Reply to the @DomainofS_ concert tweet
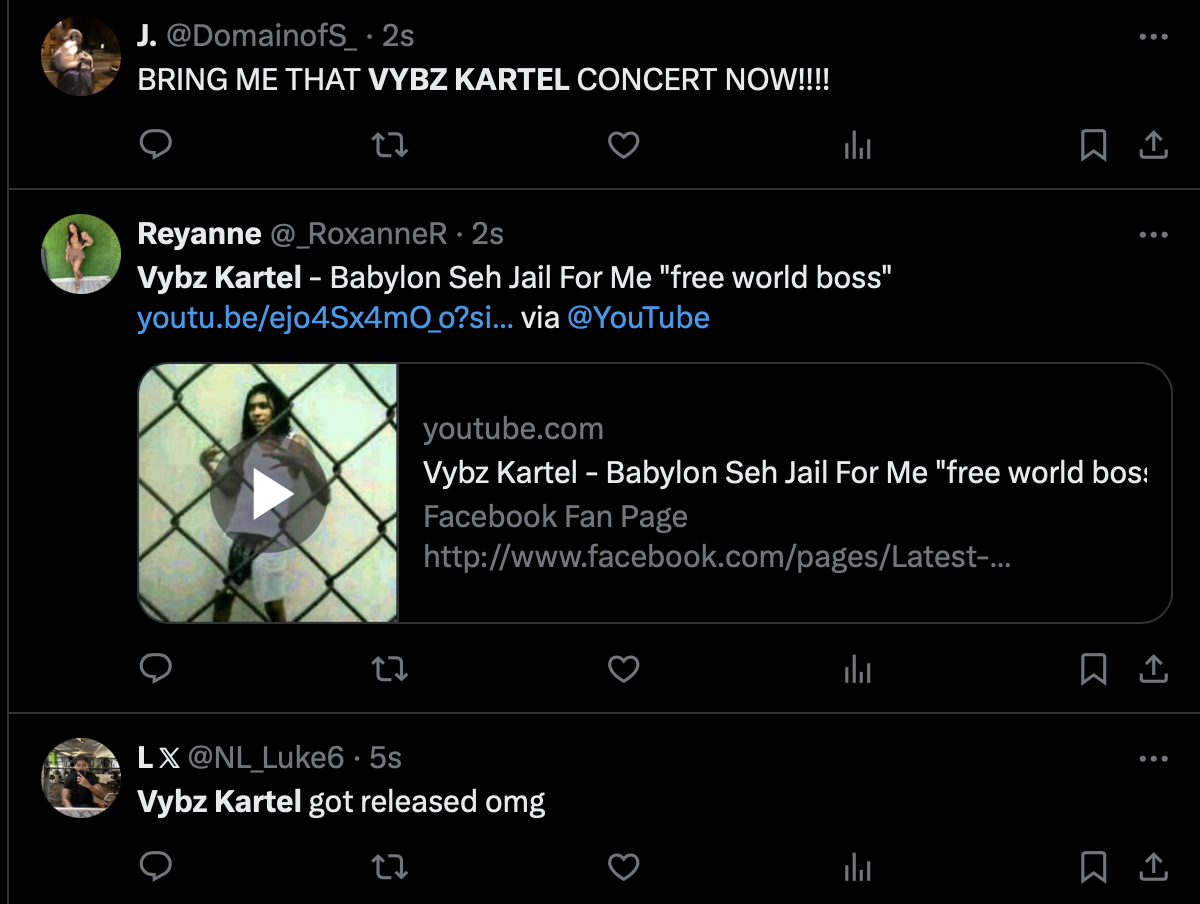The height and width of the screenshot is (904, 1200). point(155,145)
